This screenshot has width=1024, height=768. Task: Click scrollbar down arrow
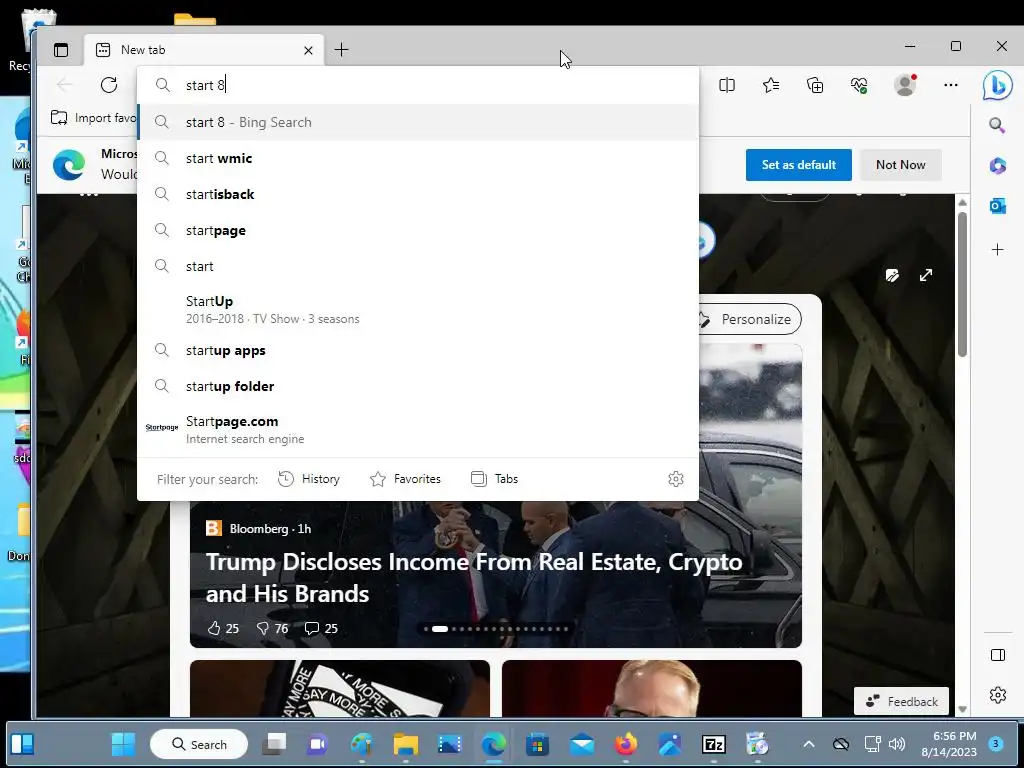[962, 709]
